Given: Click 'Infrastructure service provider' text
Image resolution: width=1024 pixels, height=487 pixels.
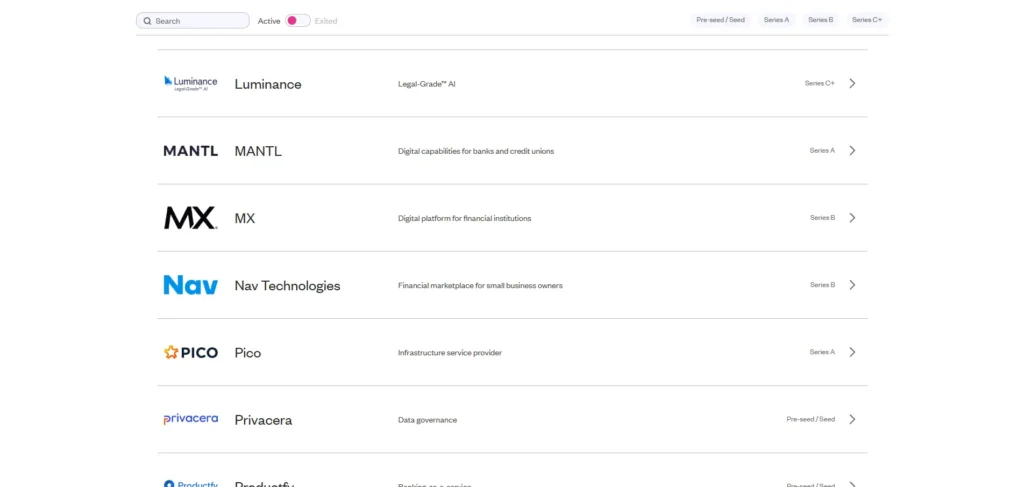Looking at the screenshot, I should 450,353.
